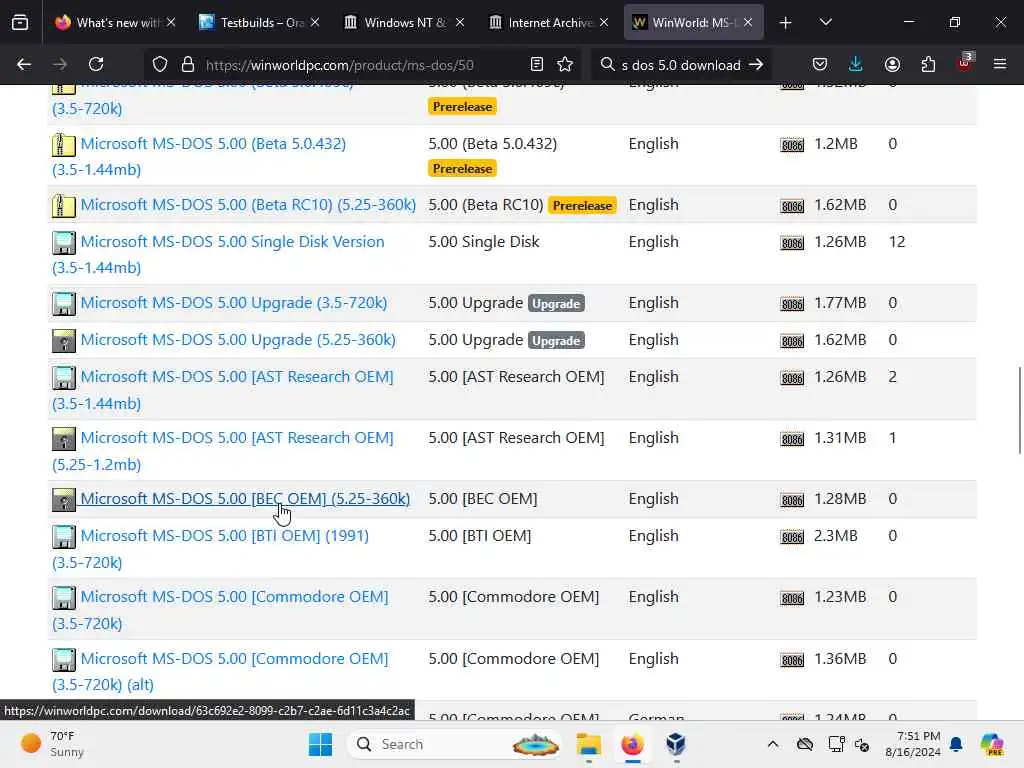The width and height of the screenshot is (1024, 768).
Task: Open MS-DOS 5.00 BEC OEM link
Action: coord(245,499)
